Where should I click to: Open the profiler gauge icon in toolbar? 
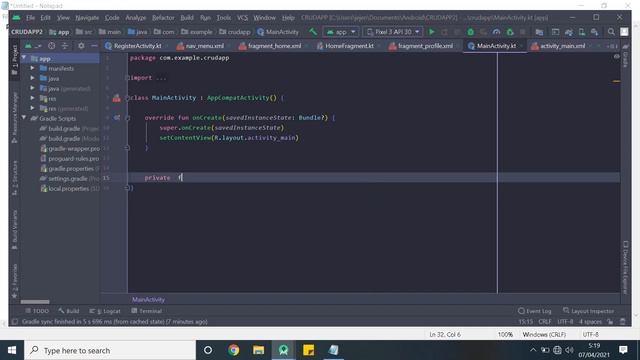(x=496, y=31)
